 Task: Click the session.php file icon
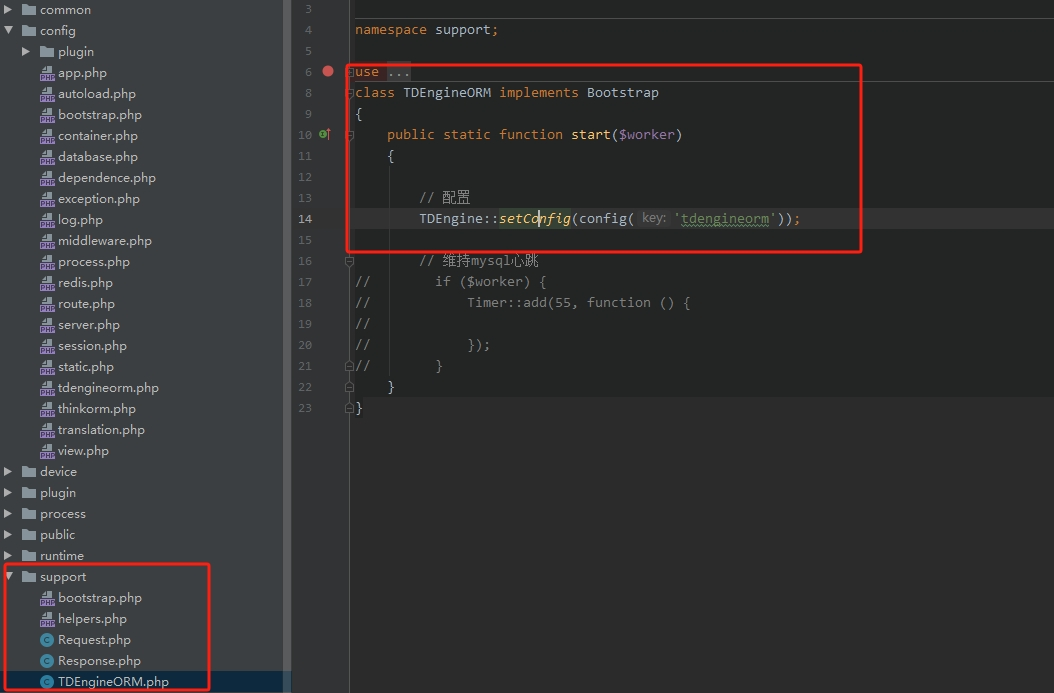coord(47,346)
